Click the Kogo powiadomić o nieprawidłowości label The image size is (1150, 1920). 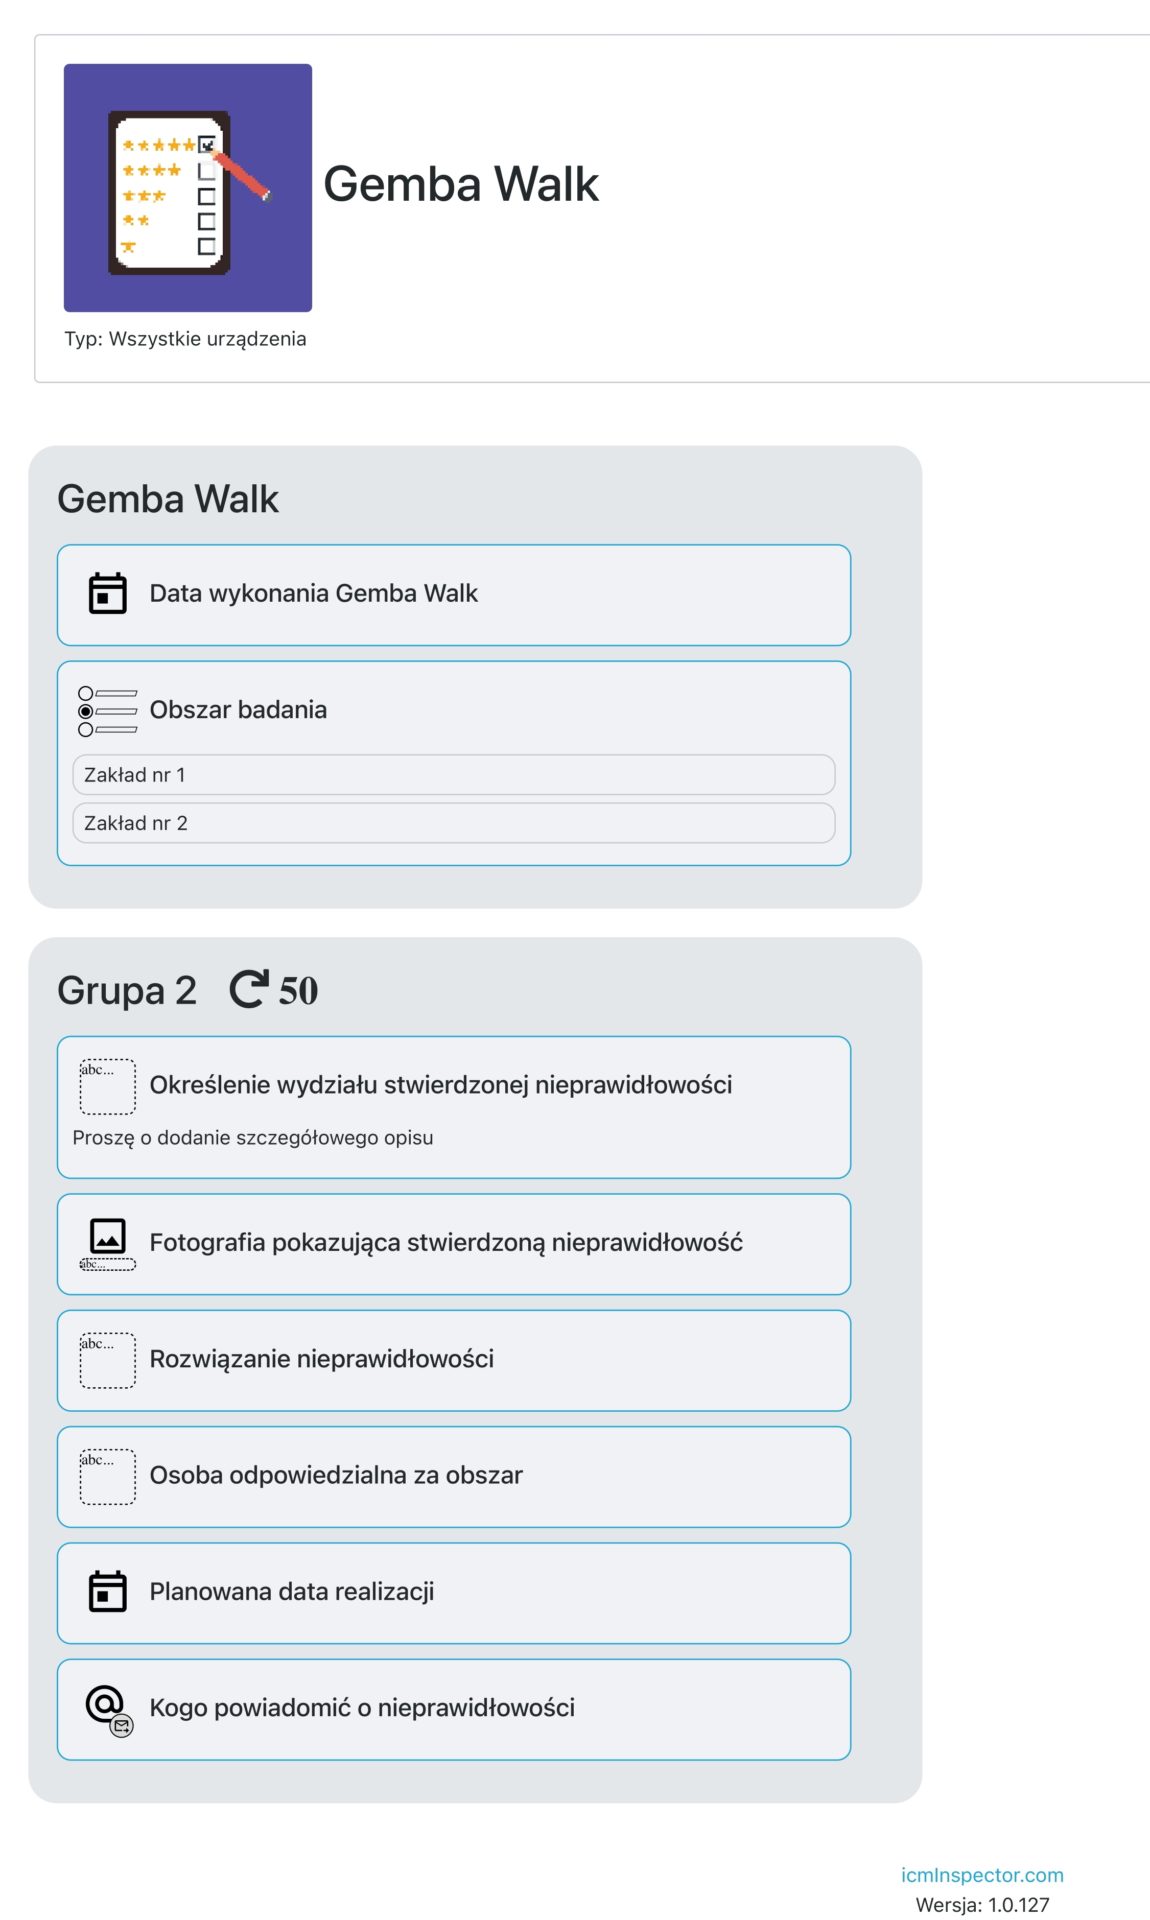362,1707
